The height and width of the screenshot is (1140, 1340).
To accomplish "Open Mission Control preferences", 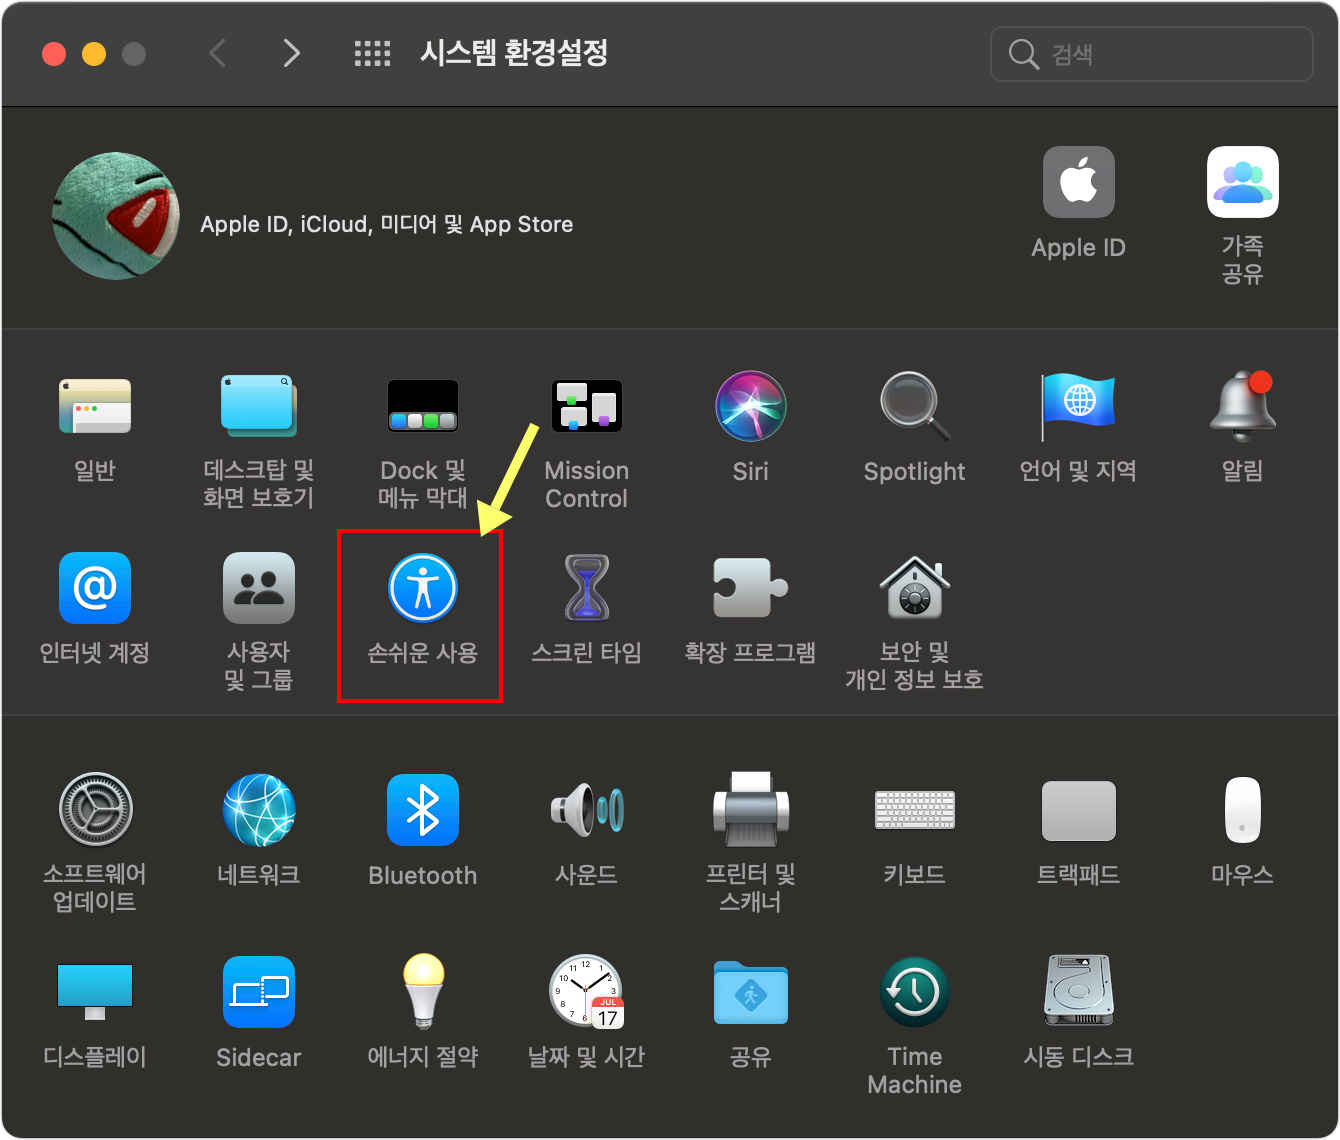I will coord(587,406).
